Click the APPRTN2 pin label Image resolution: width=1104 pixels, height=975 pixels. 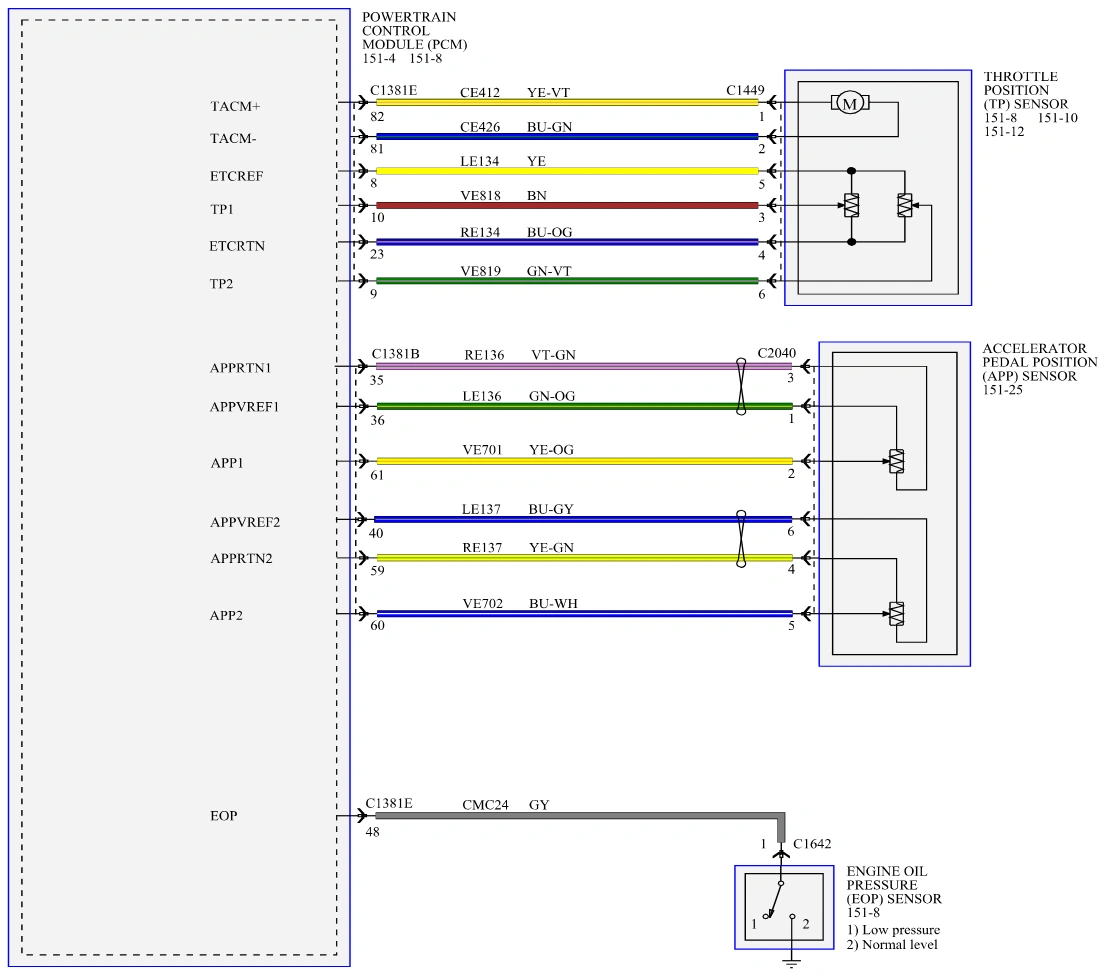pos(242,558)
